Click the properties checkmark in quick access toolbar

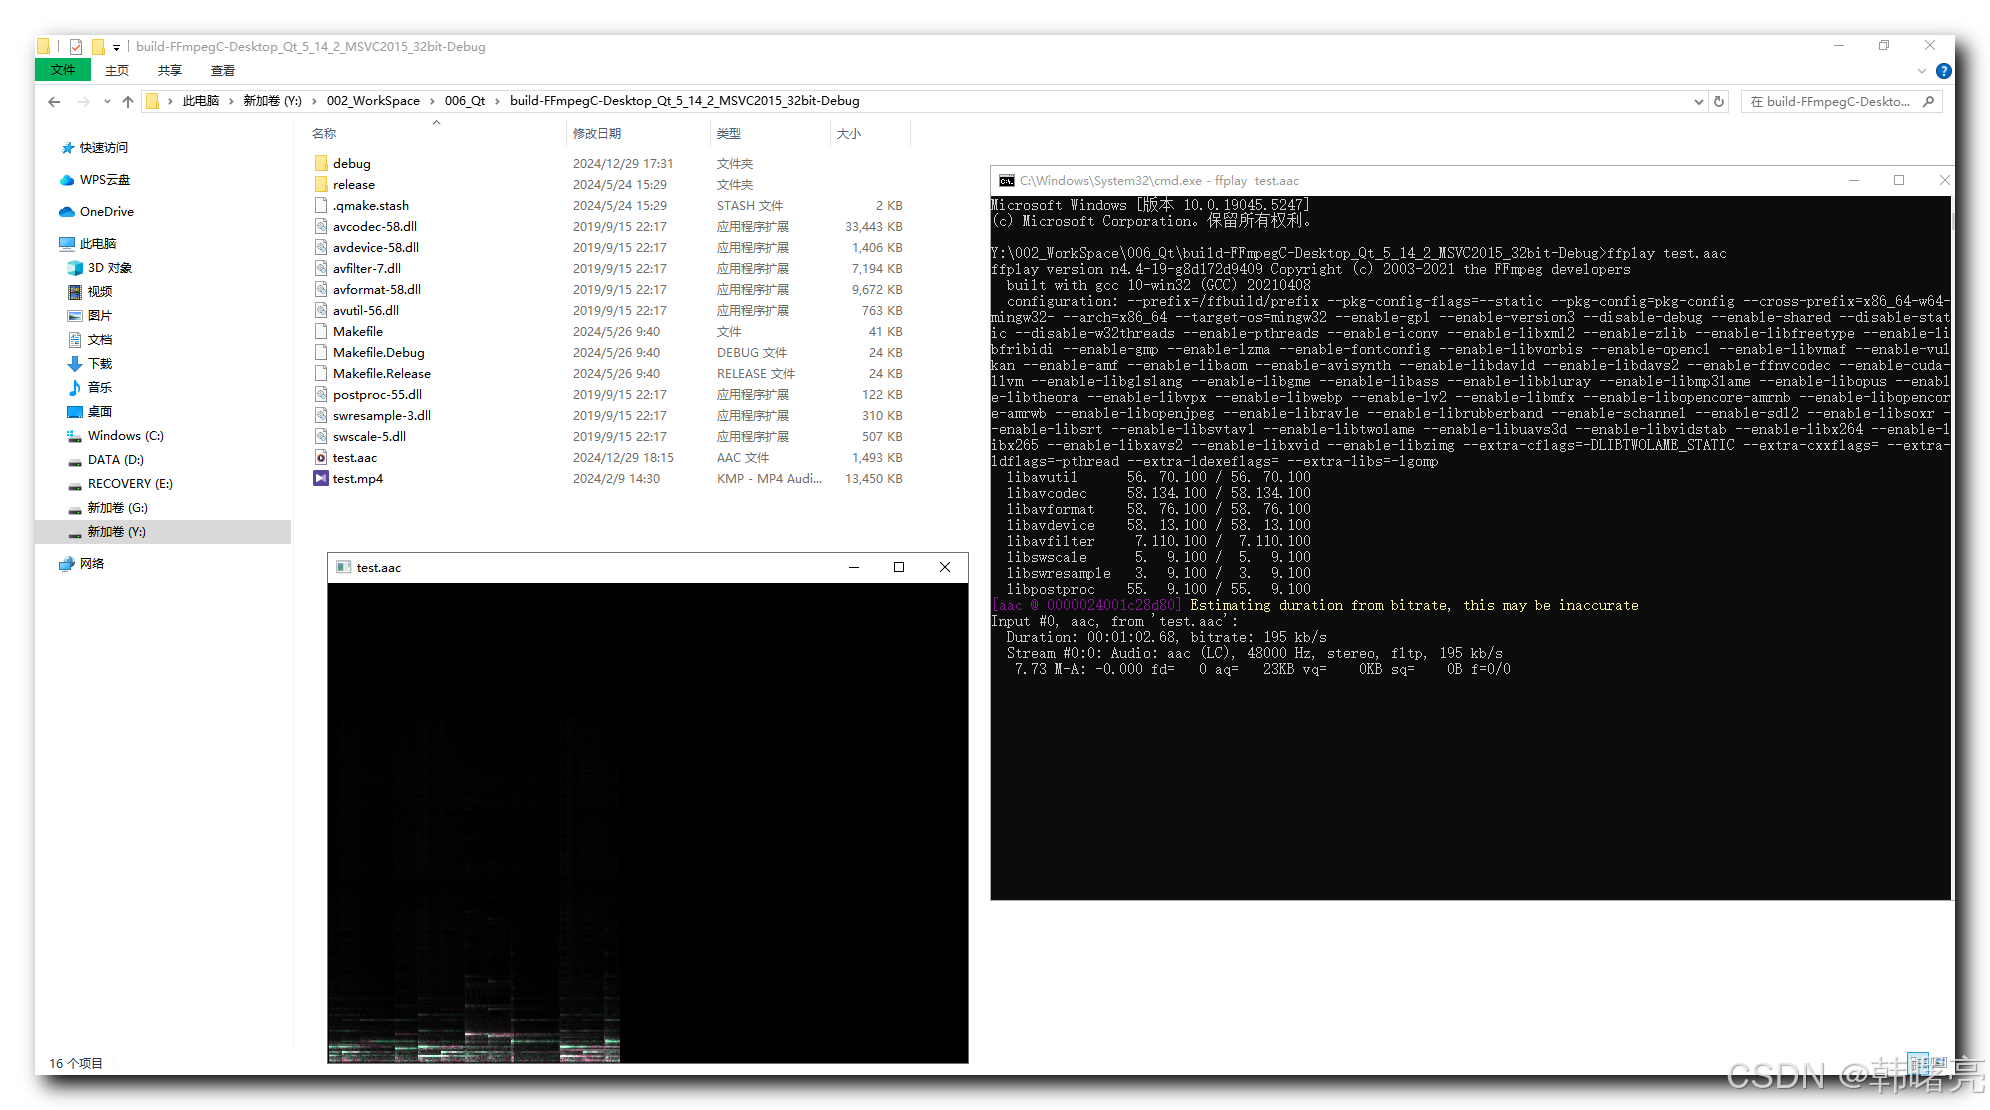tap(74, 46)
